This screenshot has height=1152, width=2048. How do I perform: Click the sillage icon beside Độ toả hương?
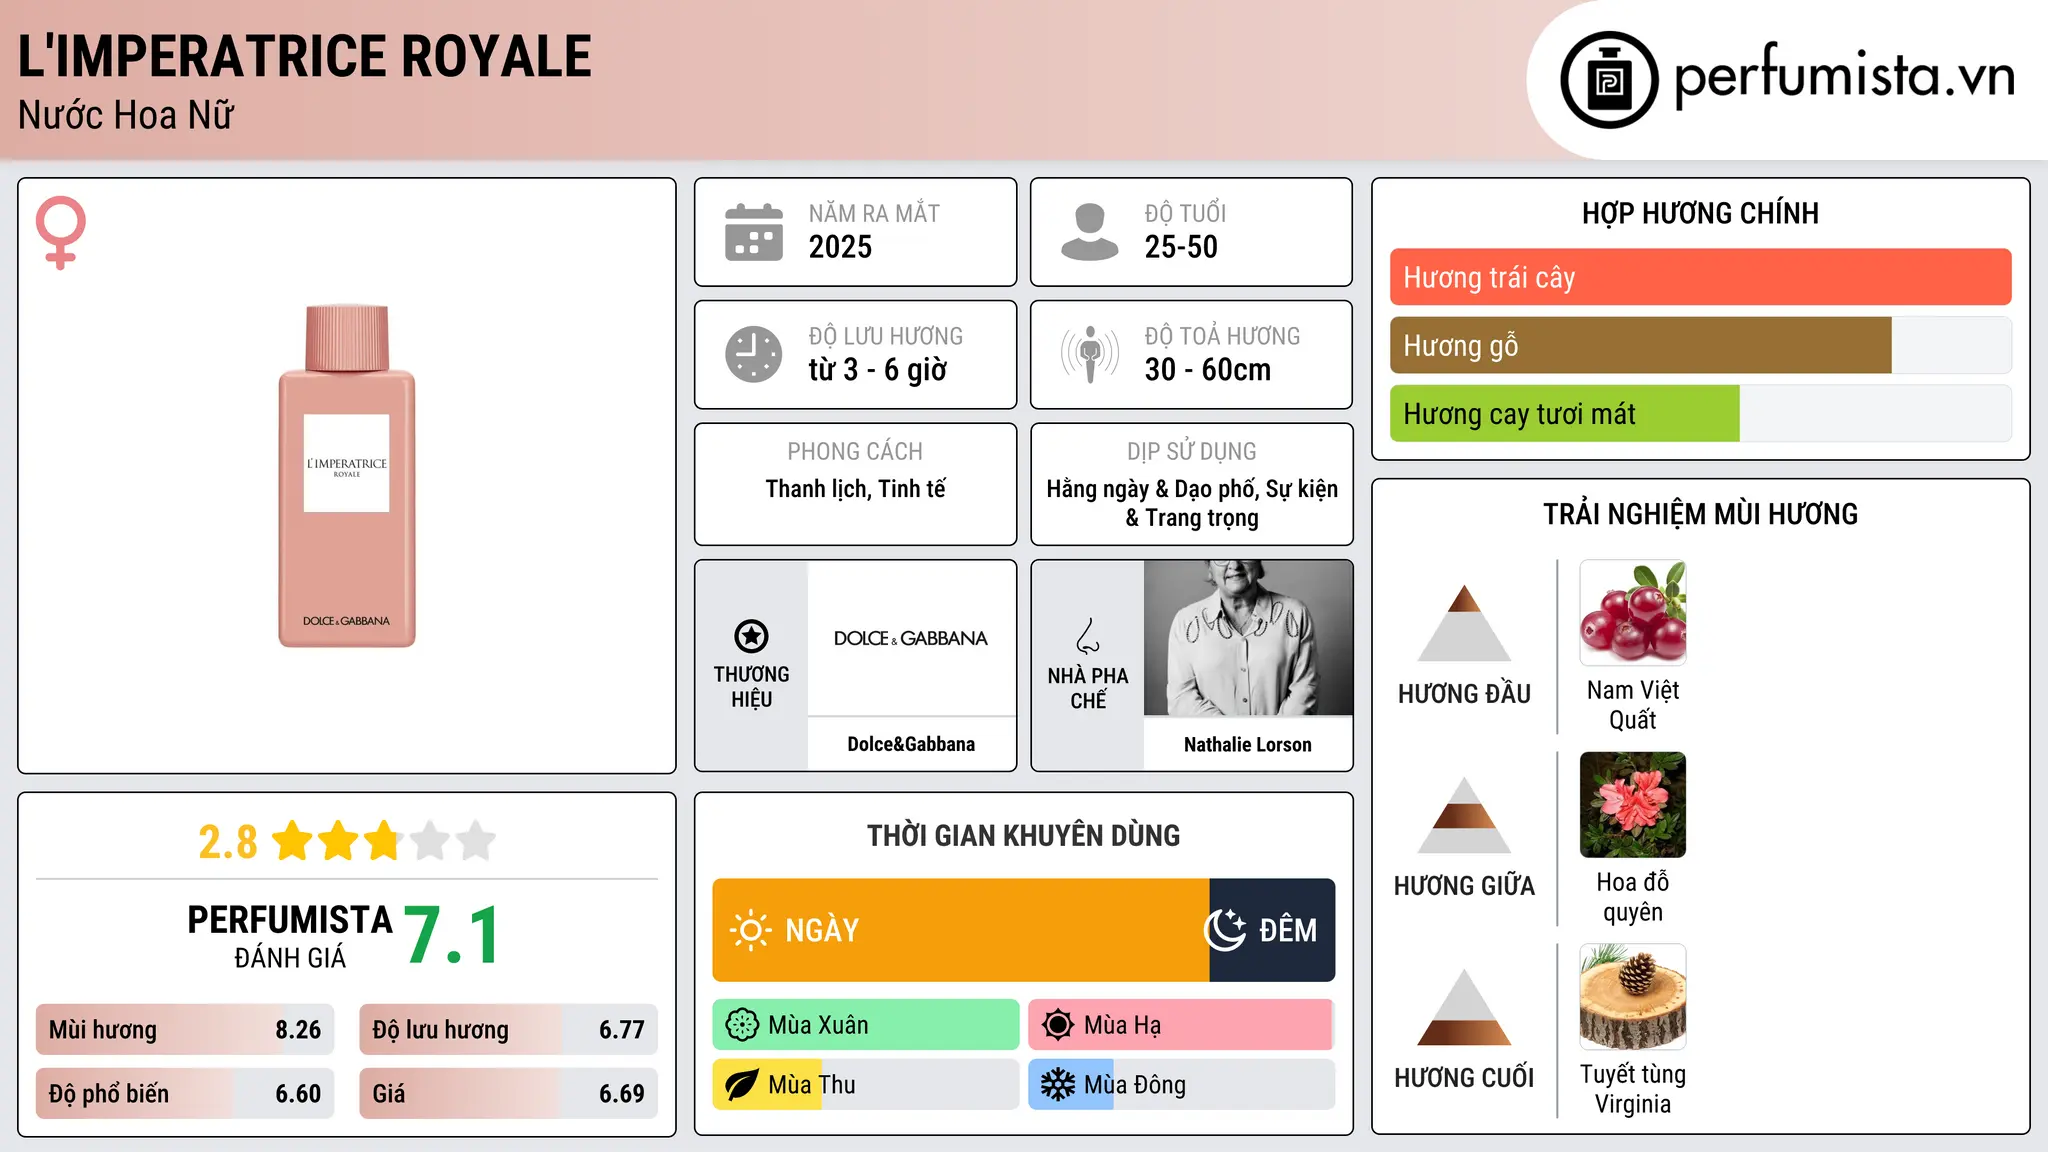(x=1089, y=354)
